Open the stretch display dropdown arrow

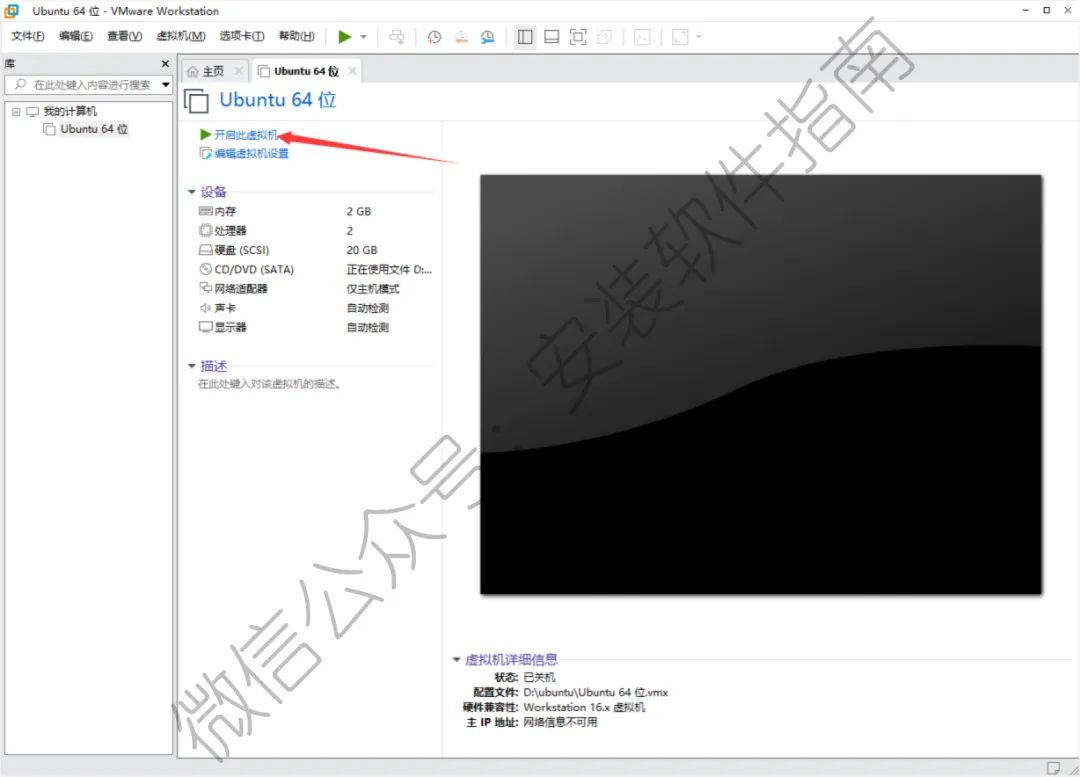click(x=698, y=37)
